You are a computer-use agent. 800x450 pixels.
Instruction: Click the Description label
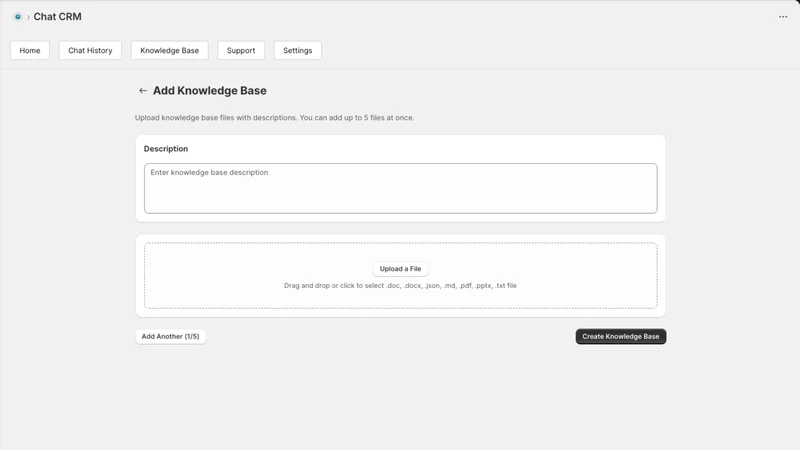(x=166, y=149)
